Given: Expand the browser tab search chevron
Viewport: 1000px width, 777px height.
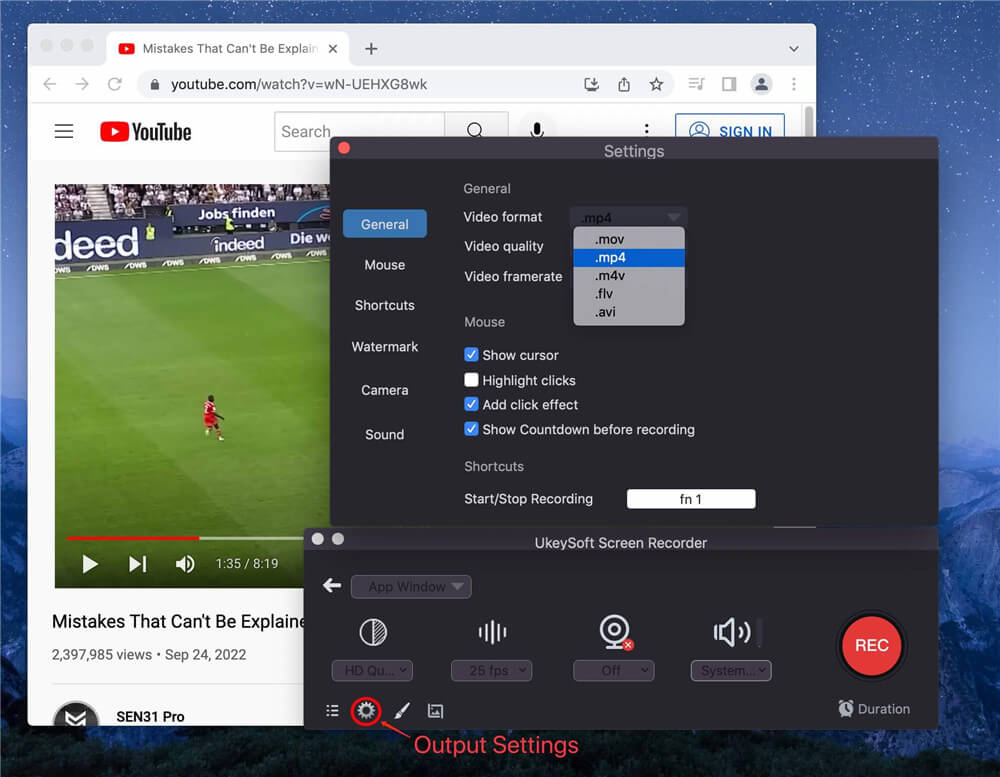Looking at the screenshot, I should click(x=794, y=48).
